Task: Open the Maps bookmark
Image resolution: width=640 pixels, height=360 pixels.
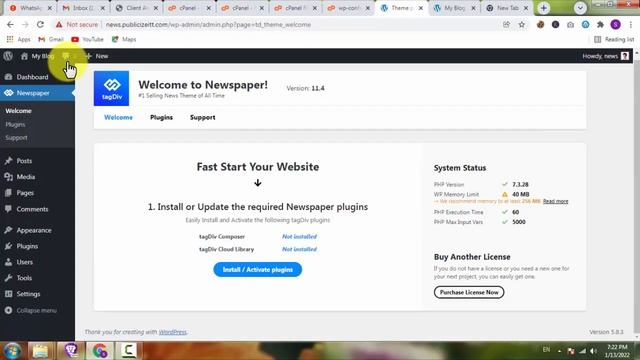Action: pyautogui.click(x=124, y=39)
